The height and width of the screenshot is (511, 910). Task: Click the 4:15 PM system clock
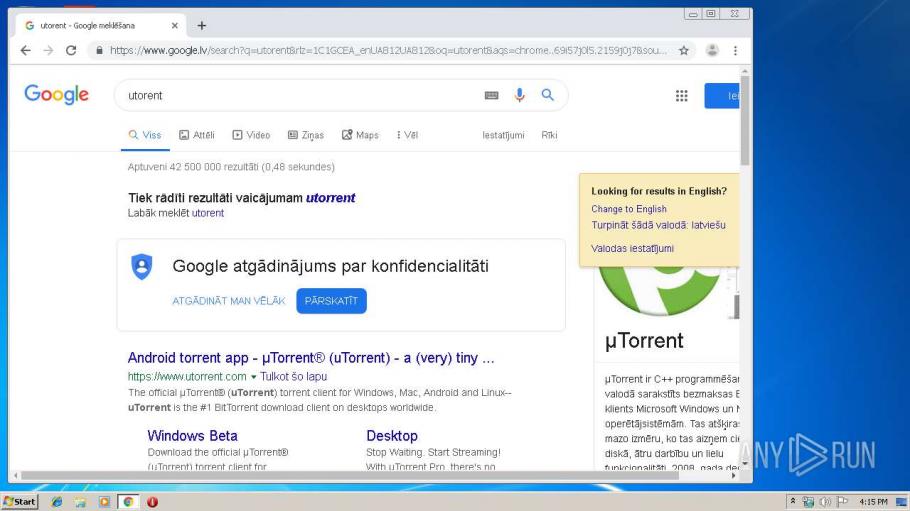873,502
